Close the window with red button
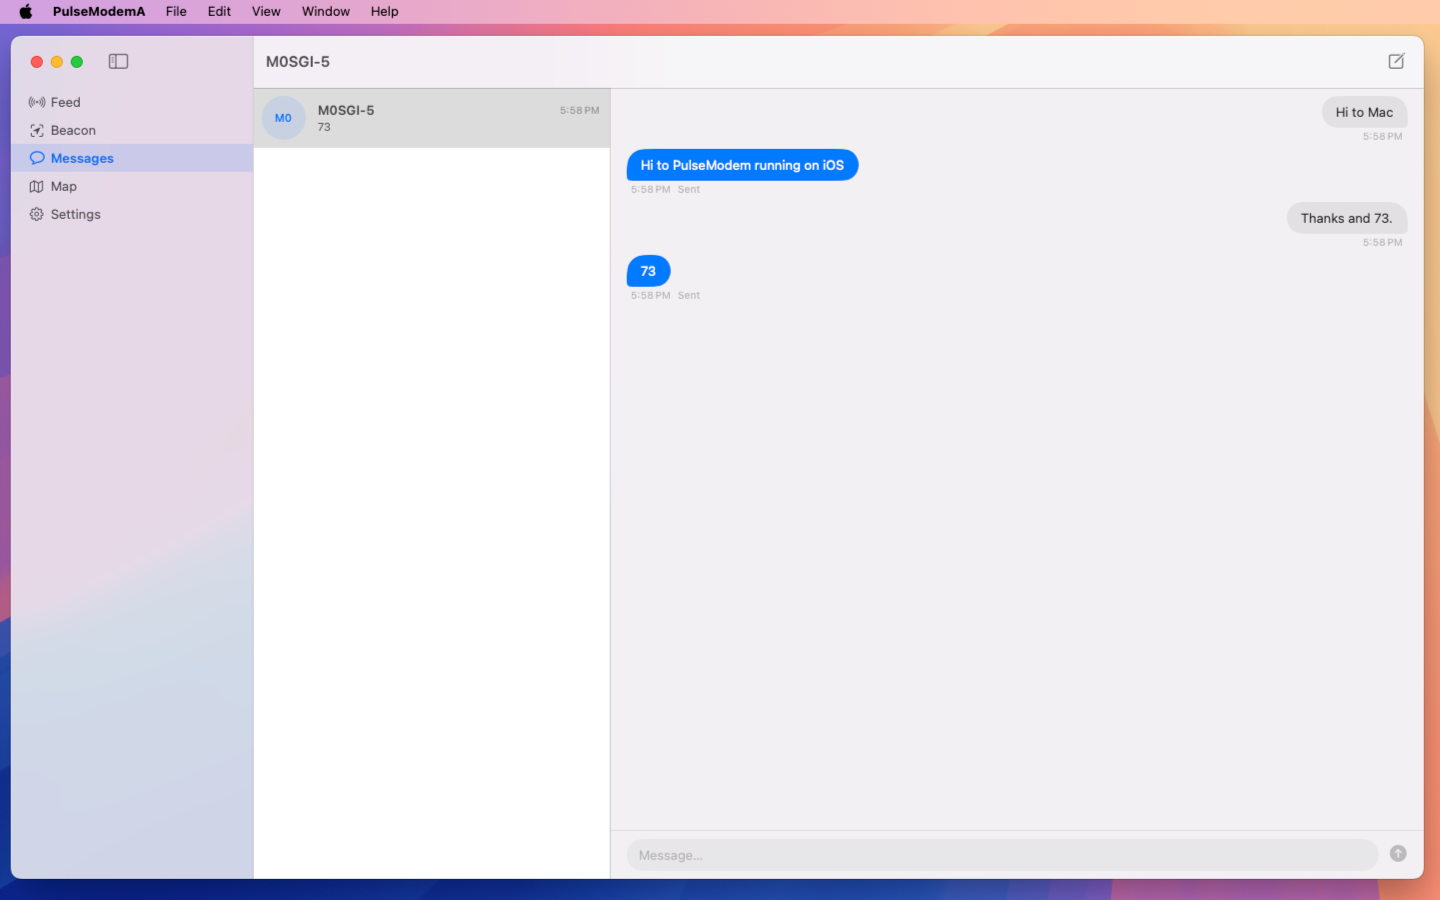 point(37,62)
